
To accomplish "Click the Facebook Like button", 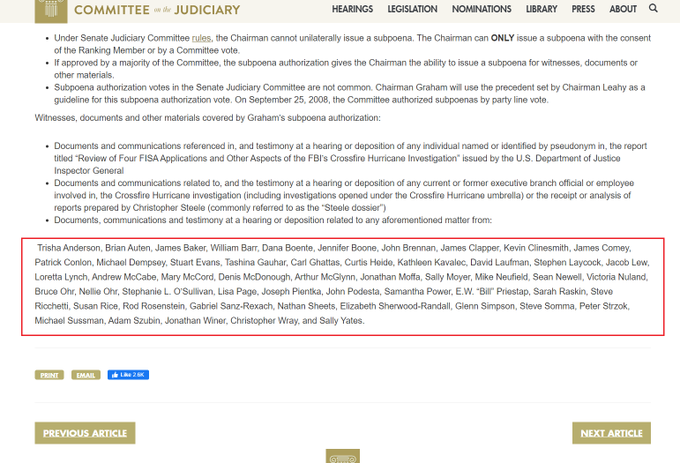I will pyautogui.click(x=128, y=375).
